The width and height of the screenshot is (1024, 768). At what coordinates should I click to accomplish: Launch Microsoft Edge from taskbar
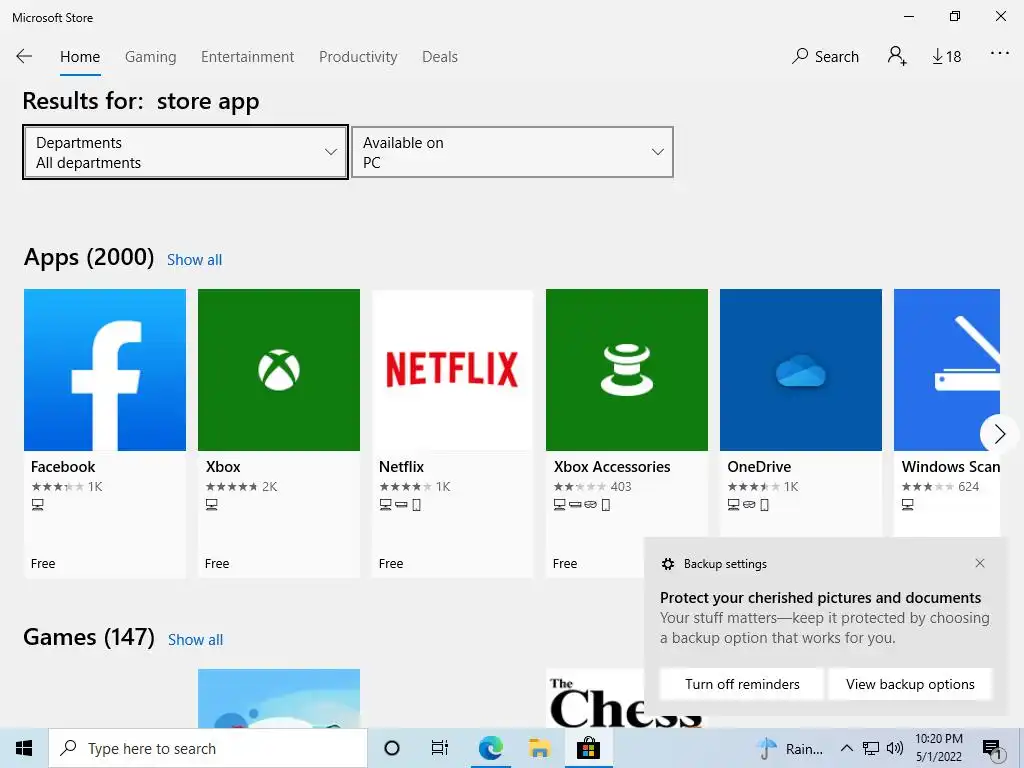coord(490,748)
